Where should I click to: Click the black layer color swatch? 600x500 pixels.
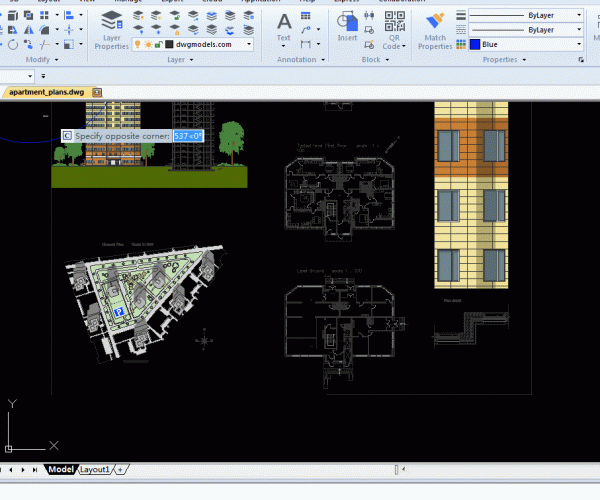pos(169,44)
